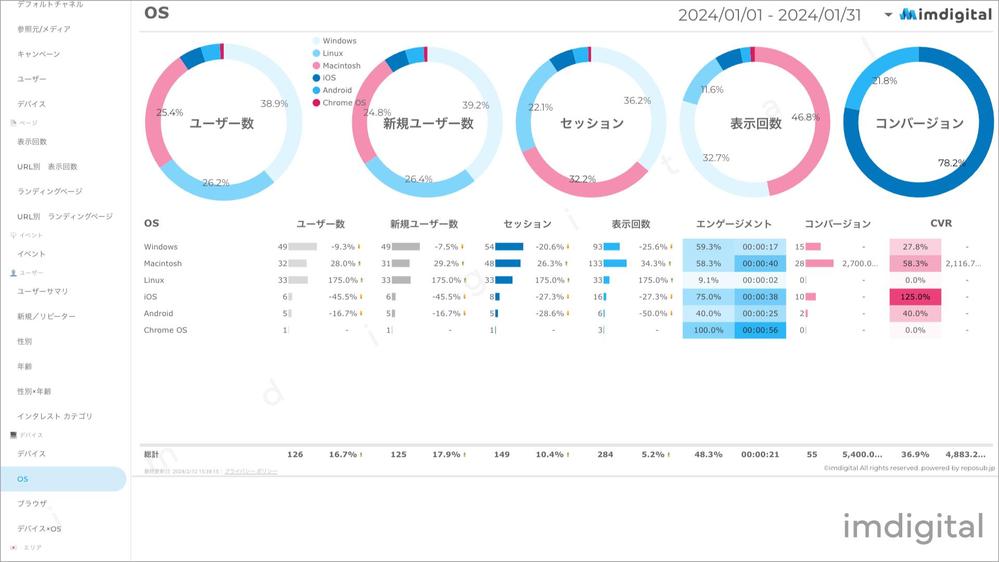Click the Windows legend color dot

tap(316, 41)
